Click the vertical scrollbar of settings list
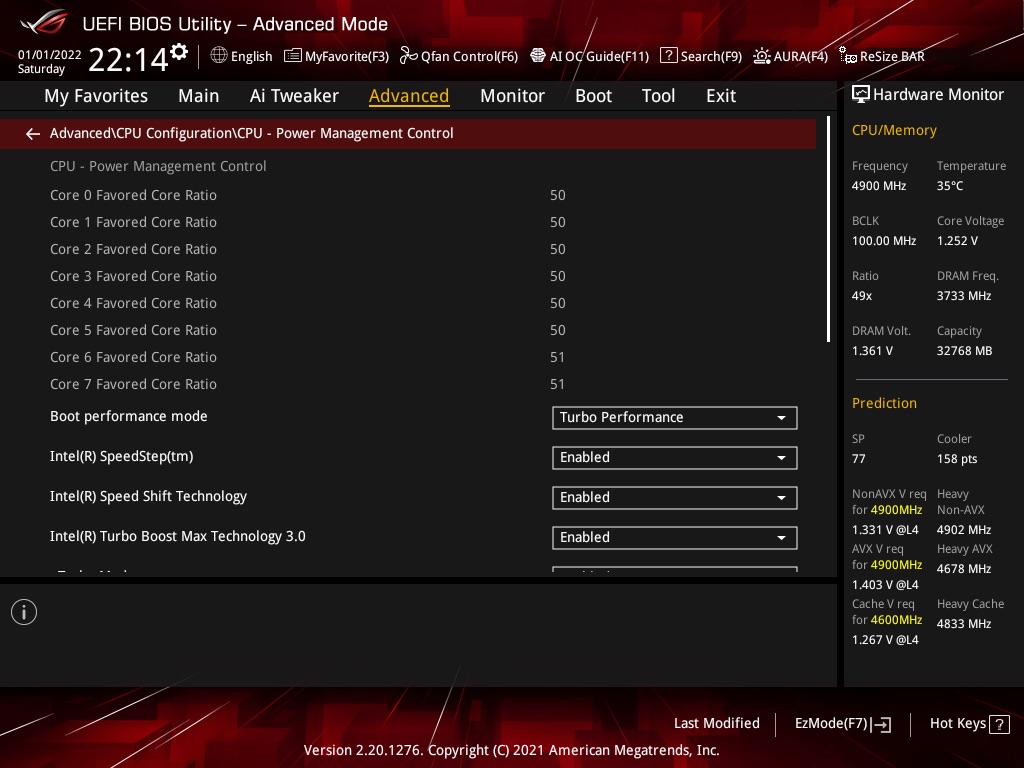This screenshot has width=1024, height=768. coord(828,229)
